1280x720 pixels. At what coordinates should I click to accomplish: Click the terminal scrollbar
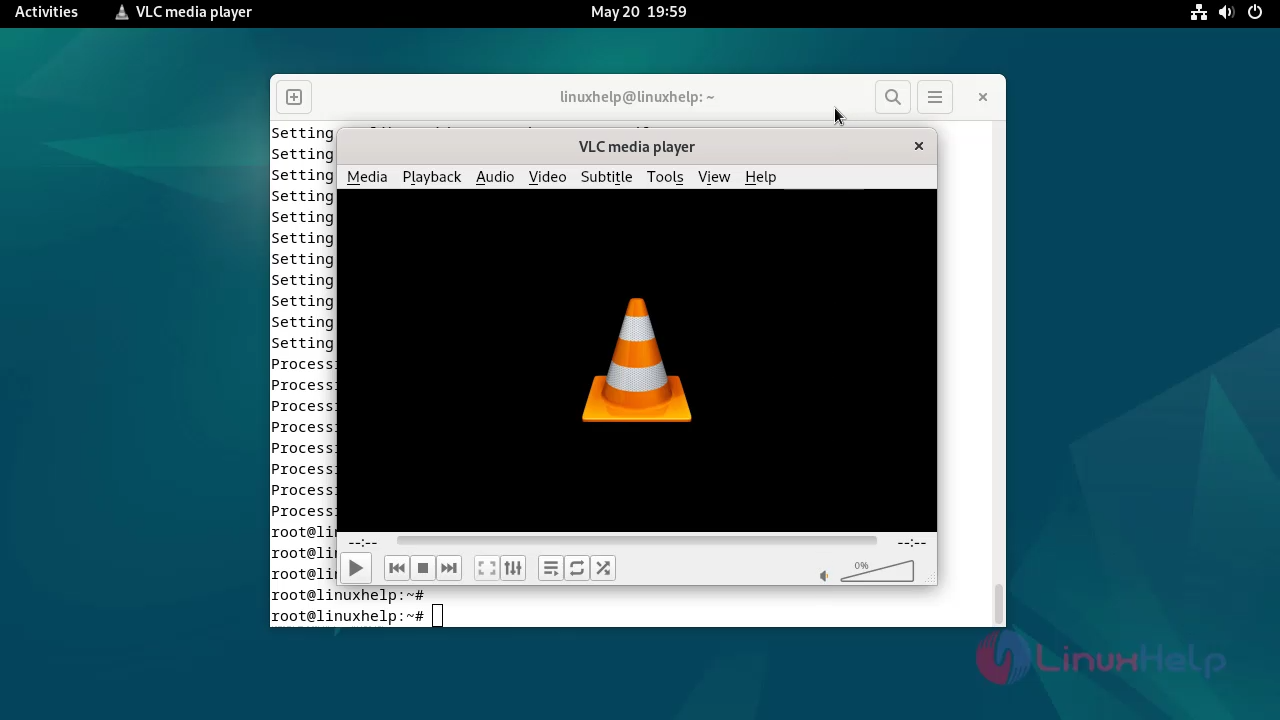(998, 603)
